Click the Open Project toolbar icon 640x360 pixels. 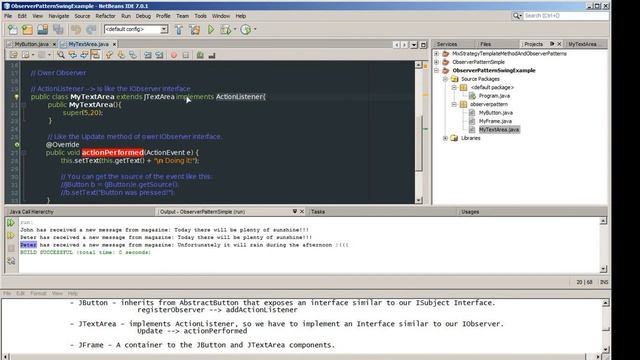[42, 29]
